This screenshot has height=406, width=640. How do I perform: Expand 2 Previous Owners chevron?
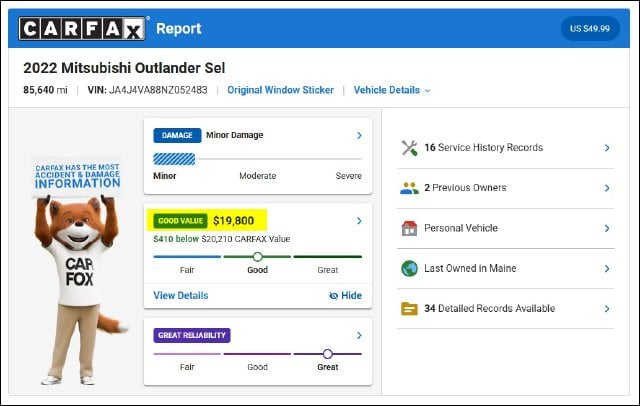click(607, 188)
